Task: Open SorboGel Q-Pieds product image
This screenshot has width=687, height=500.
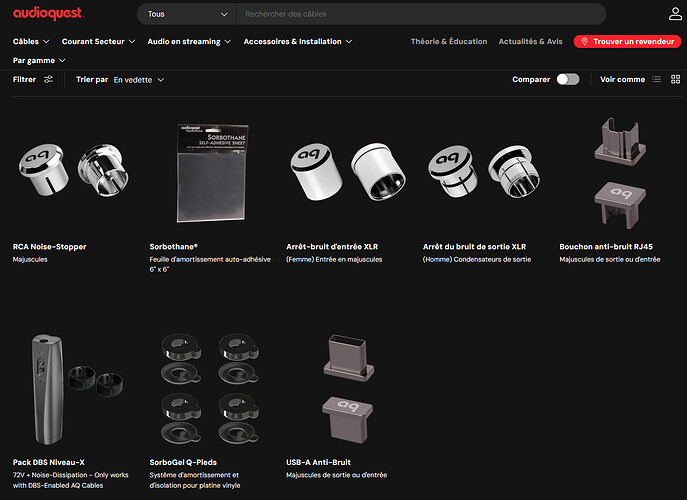Action: (x=210, y=388)
